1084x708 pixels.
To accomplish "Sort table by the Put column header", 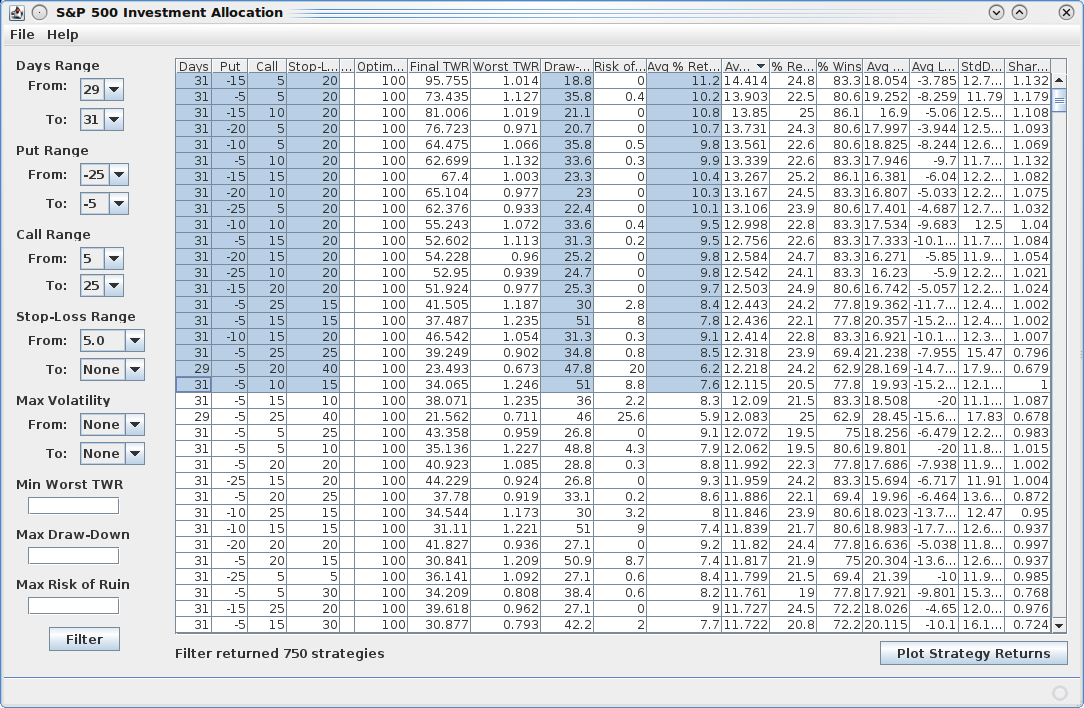I will (x=230, y=66).
